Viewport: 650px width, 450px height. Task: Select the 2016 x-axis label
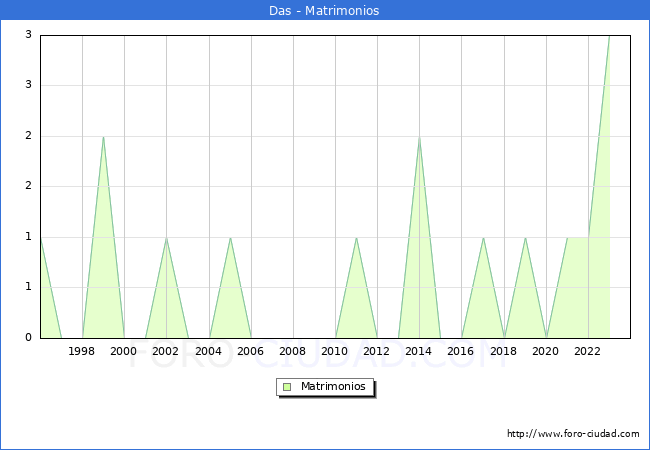[461, 351]
